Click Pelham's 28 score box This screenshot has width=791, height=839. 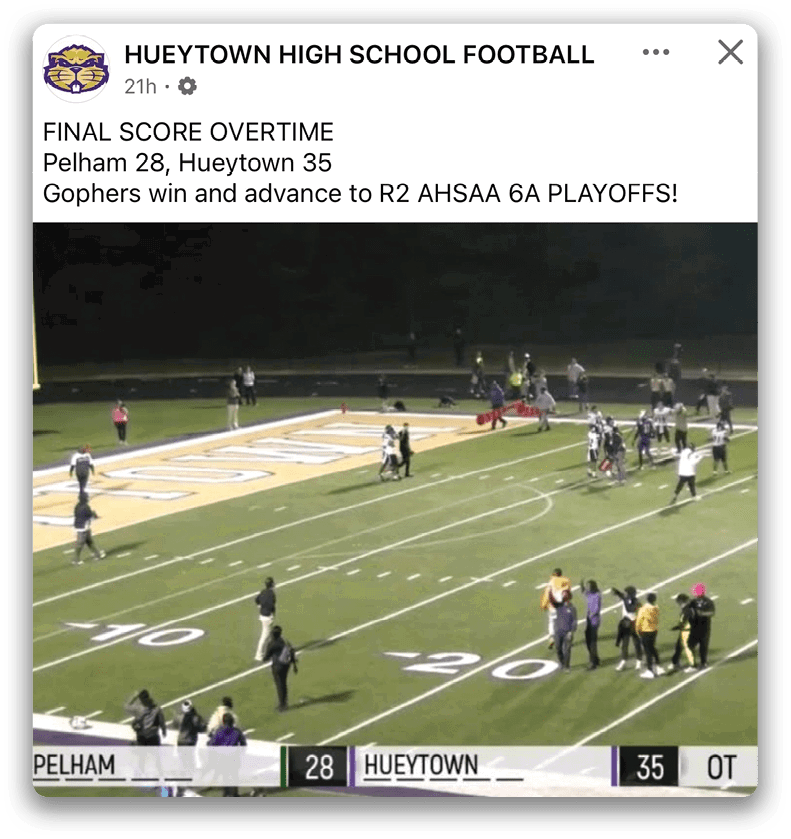tap(319, 767)
